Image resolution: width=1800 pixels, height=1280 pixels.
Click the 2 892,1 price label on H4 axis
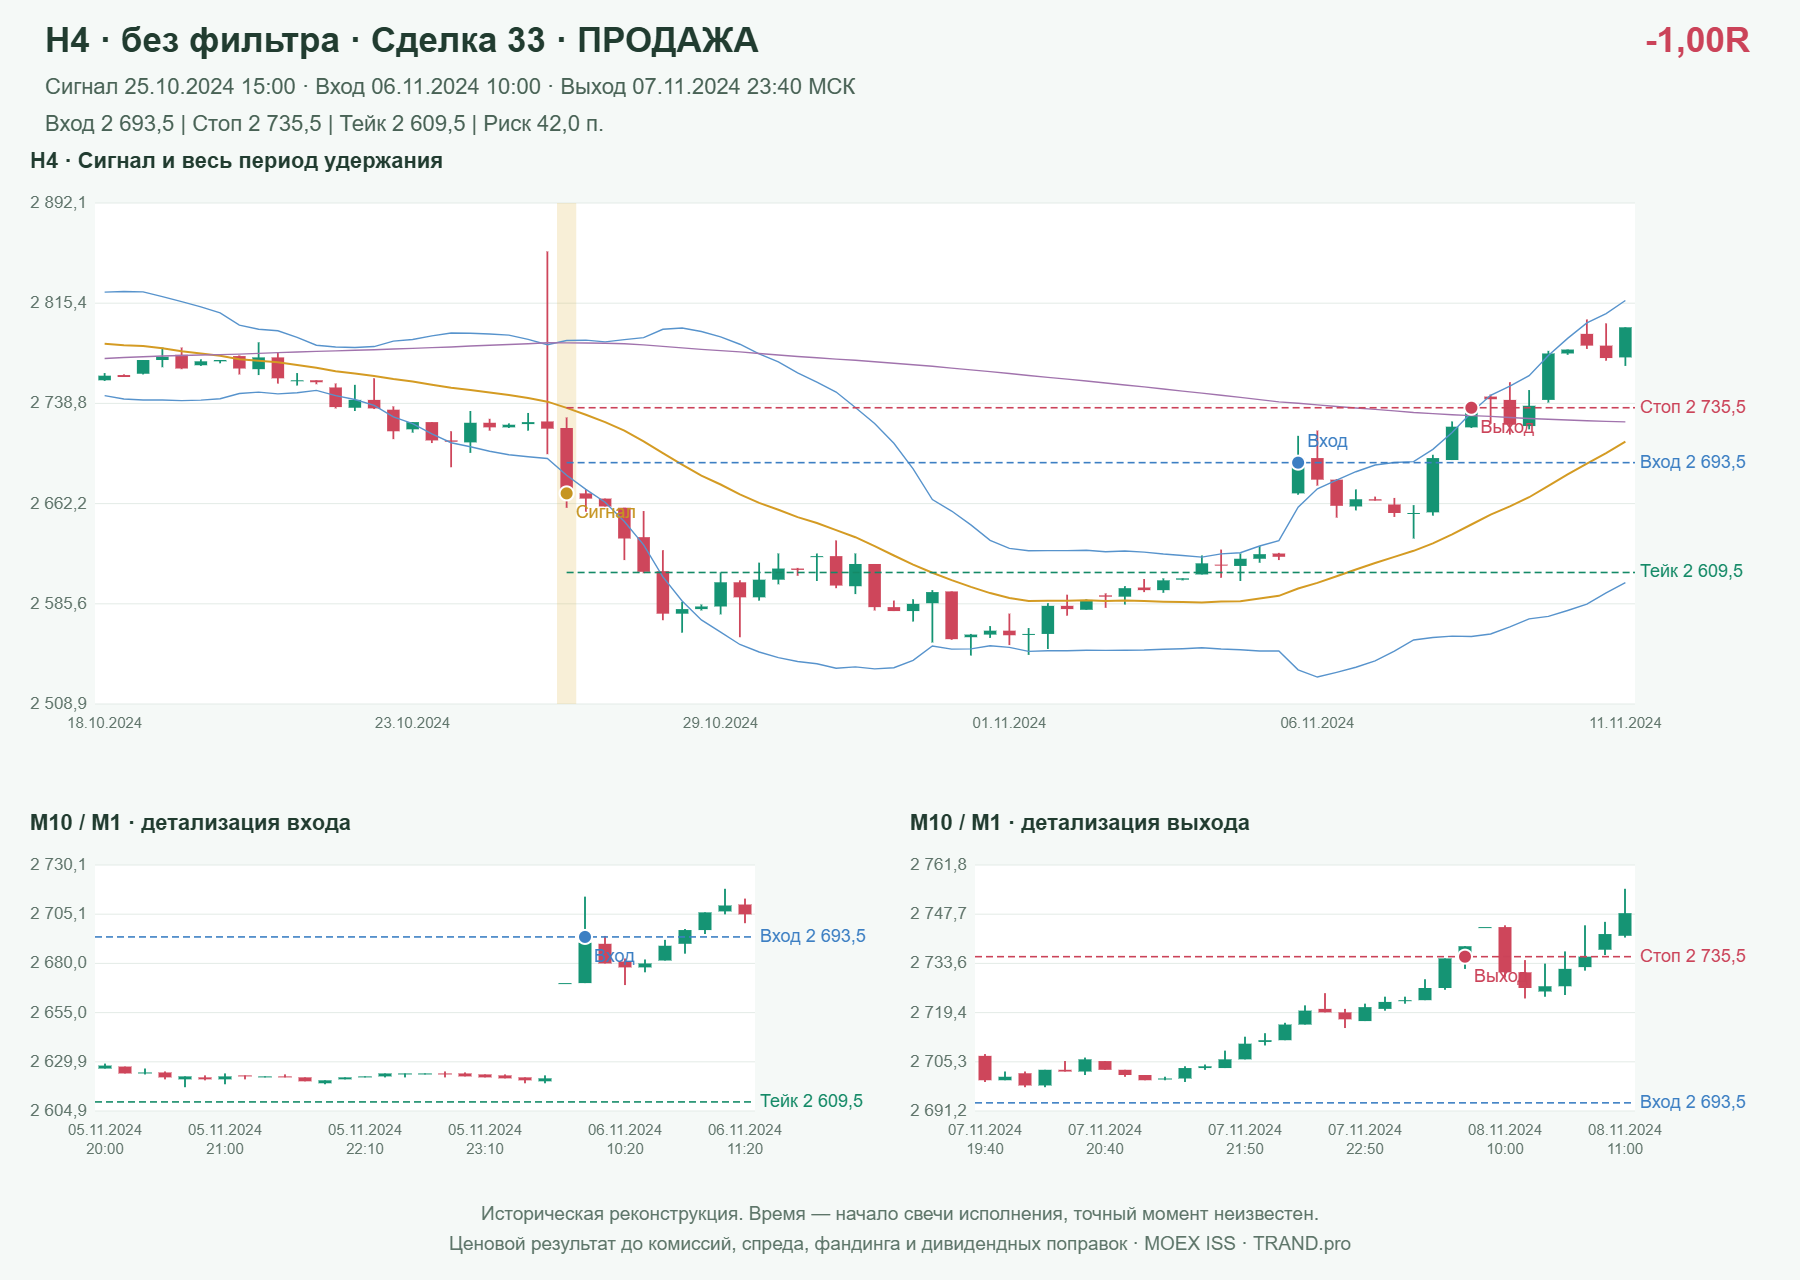59,203
